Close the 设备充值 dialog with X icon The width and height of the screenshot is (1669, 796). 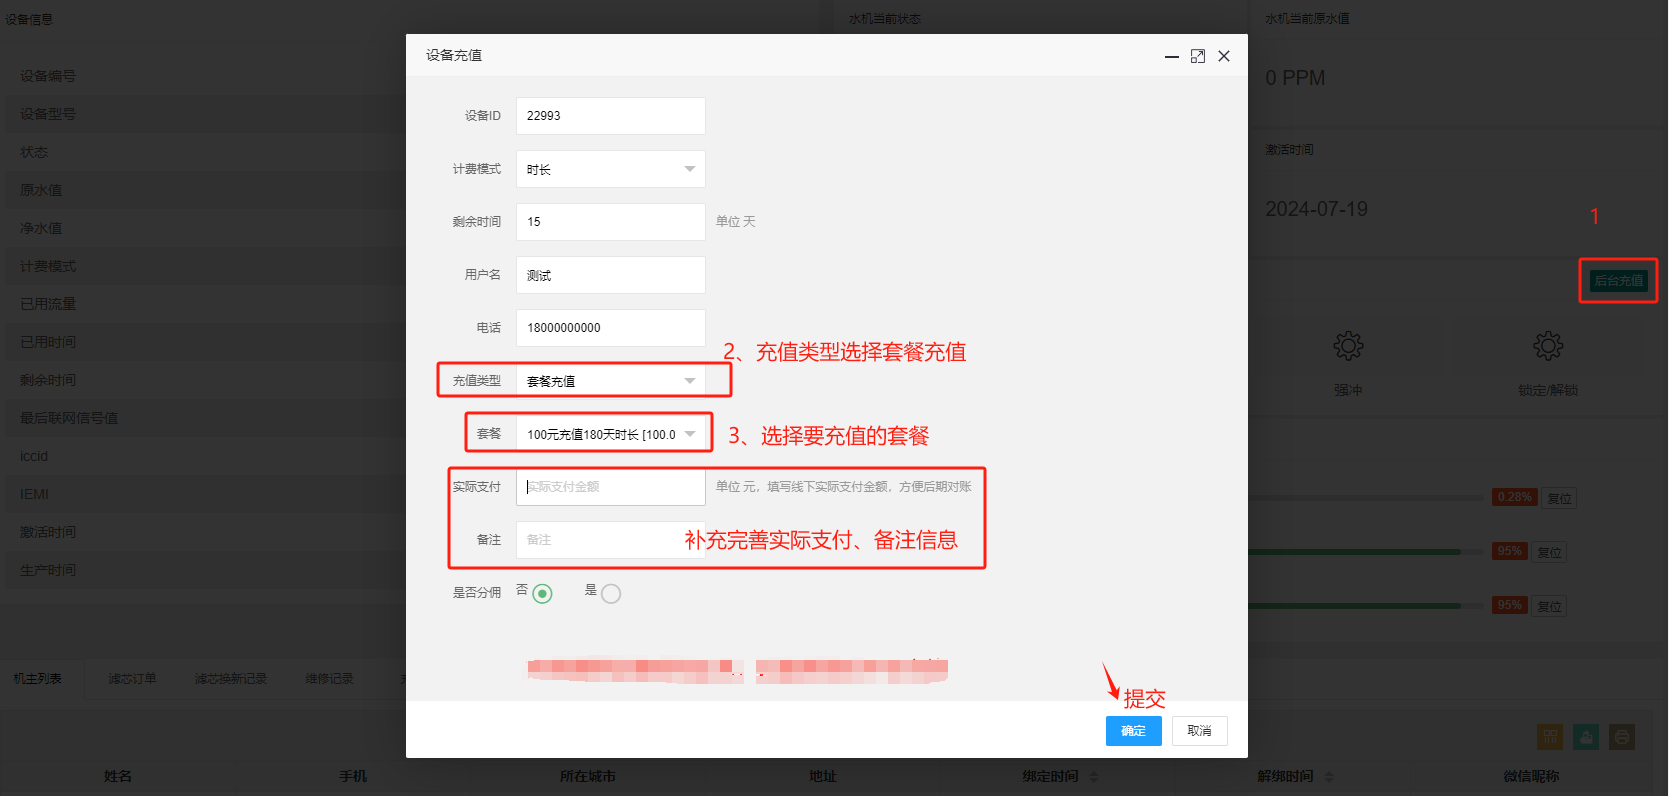pyautogui.click(x=1224, y=56)
